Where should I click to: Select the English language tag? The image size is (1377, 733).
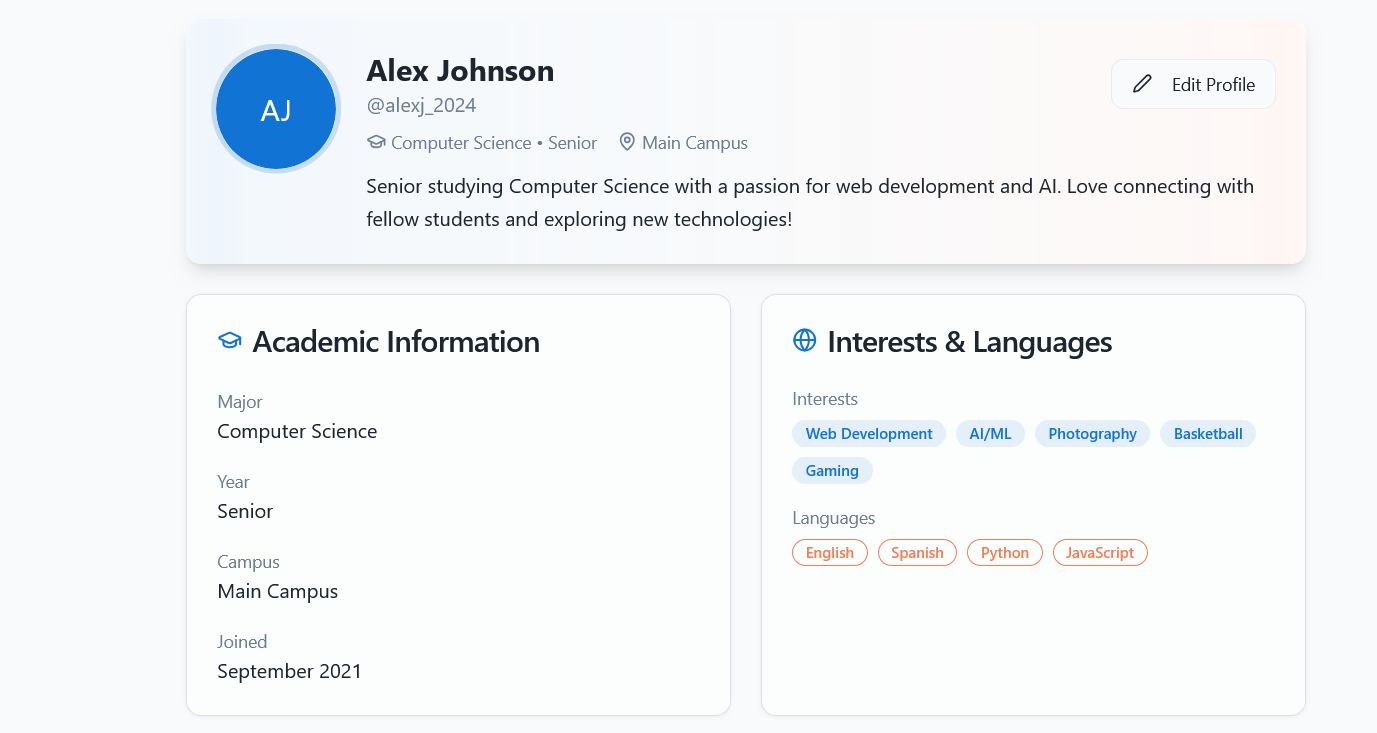pyautogui.click(x=830, y=553)
